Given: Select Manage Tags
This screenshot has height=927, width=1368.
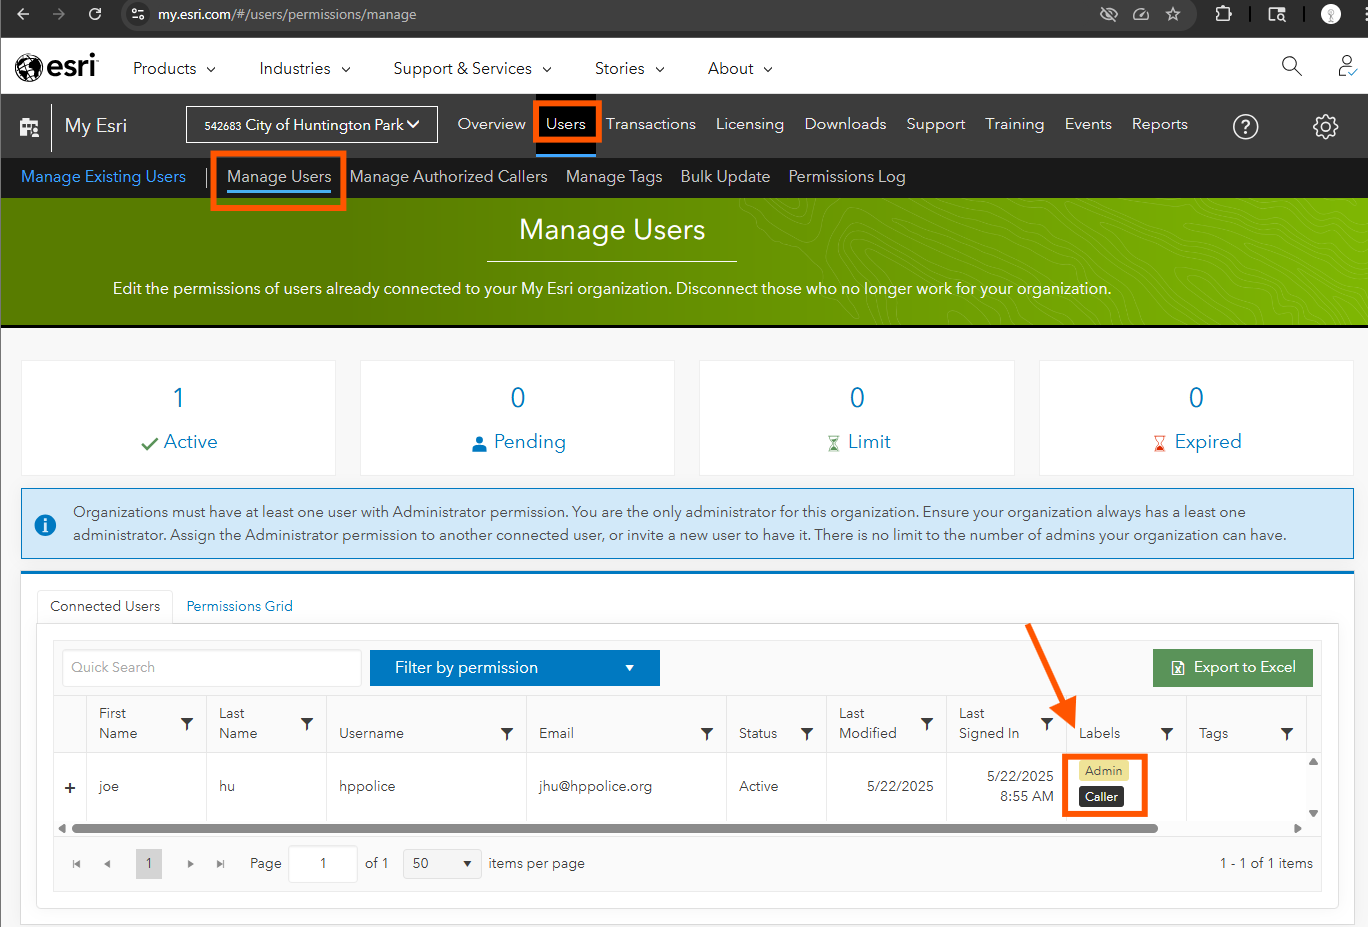Looking at the screenshot, I should 614,177.
